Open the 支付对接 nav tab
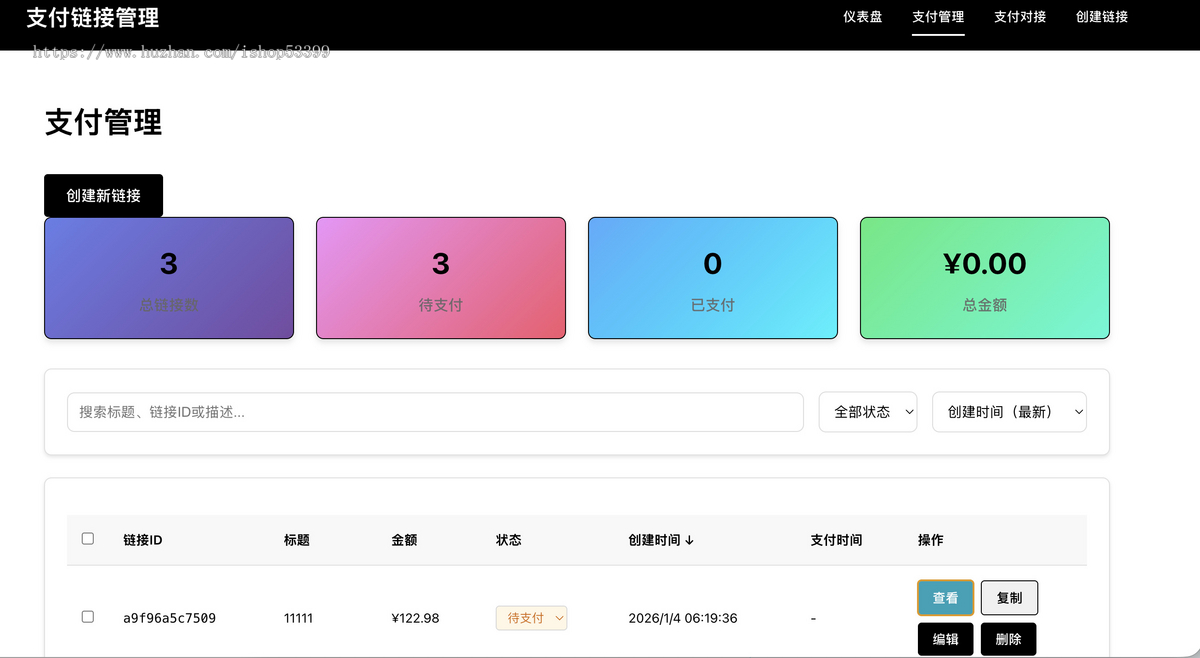1200x658 pixels. [x=1020, y=17]
